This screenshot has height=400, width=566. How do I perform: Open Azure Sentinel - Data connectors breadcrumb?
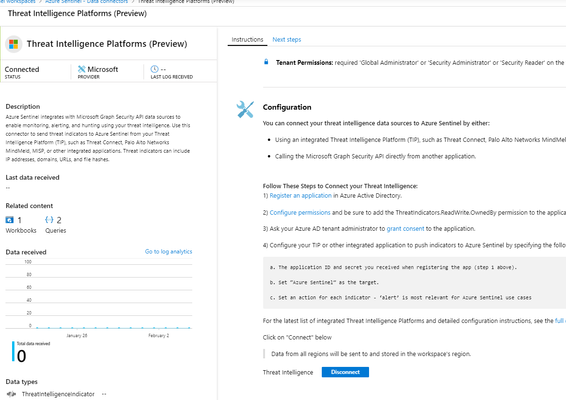86,1
